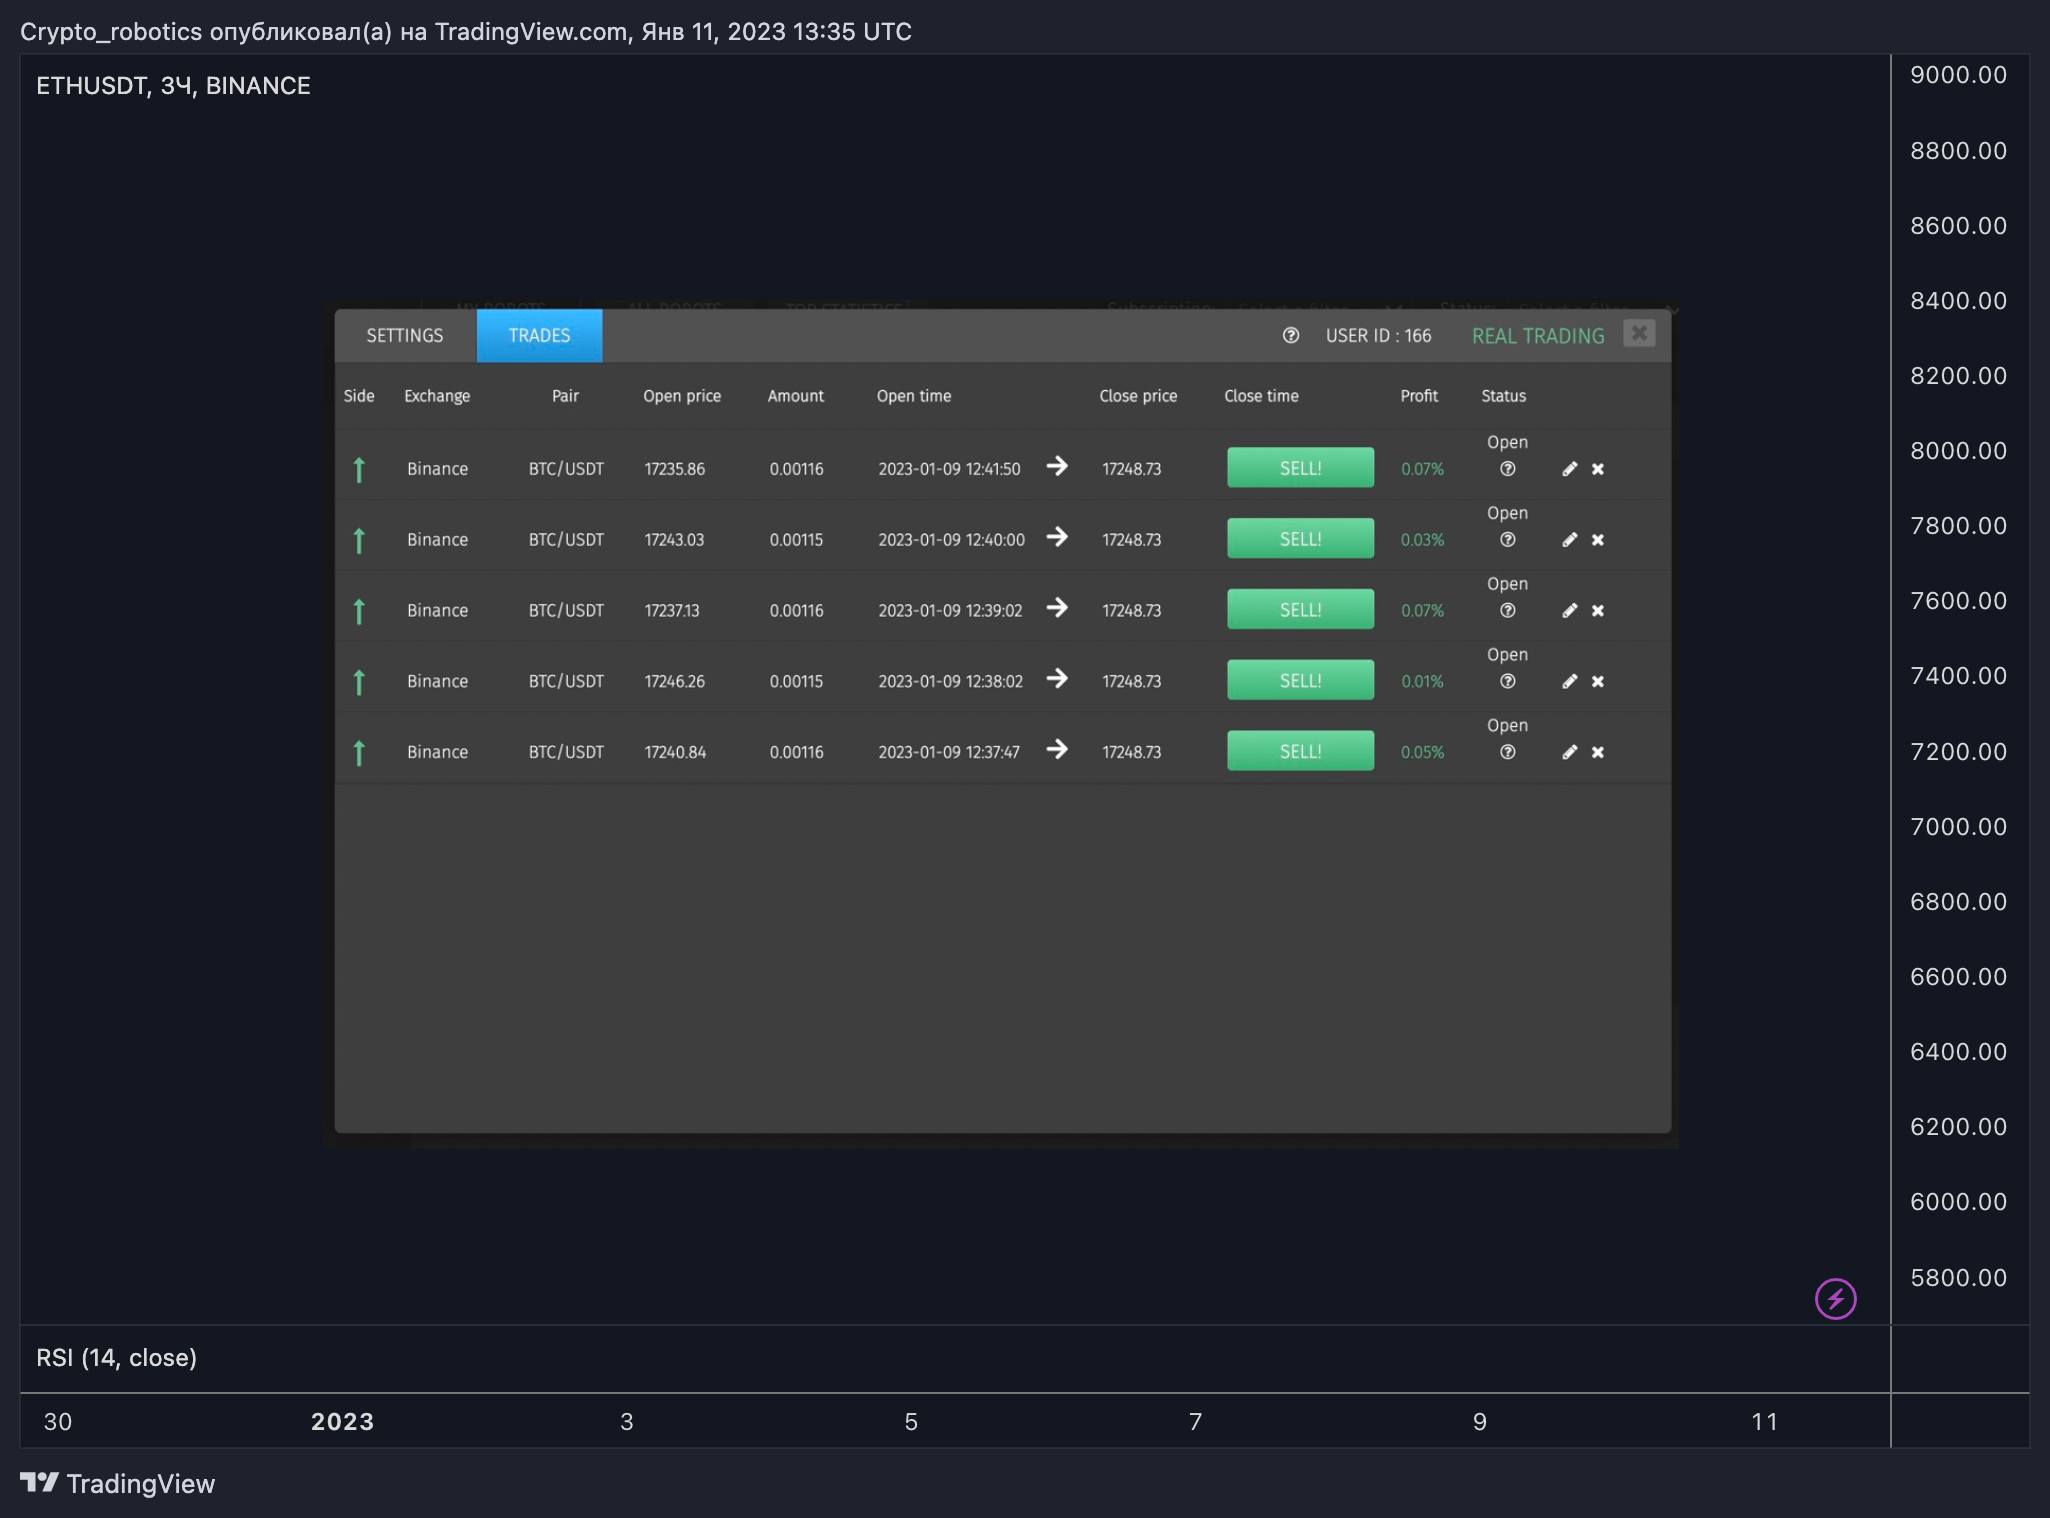Click the purple lightning bolt icon
The image size is (2050, 1518).
coord(1835,1299)
